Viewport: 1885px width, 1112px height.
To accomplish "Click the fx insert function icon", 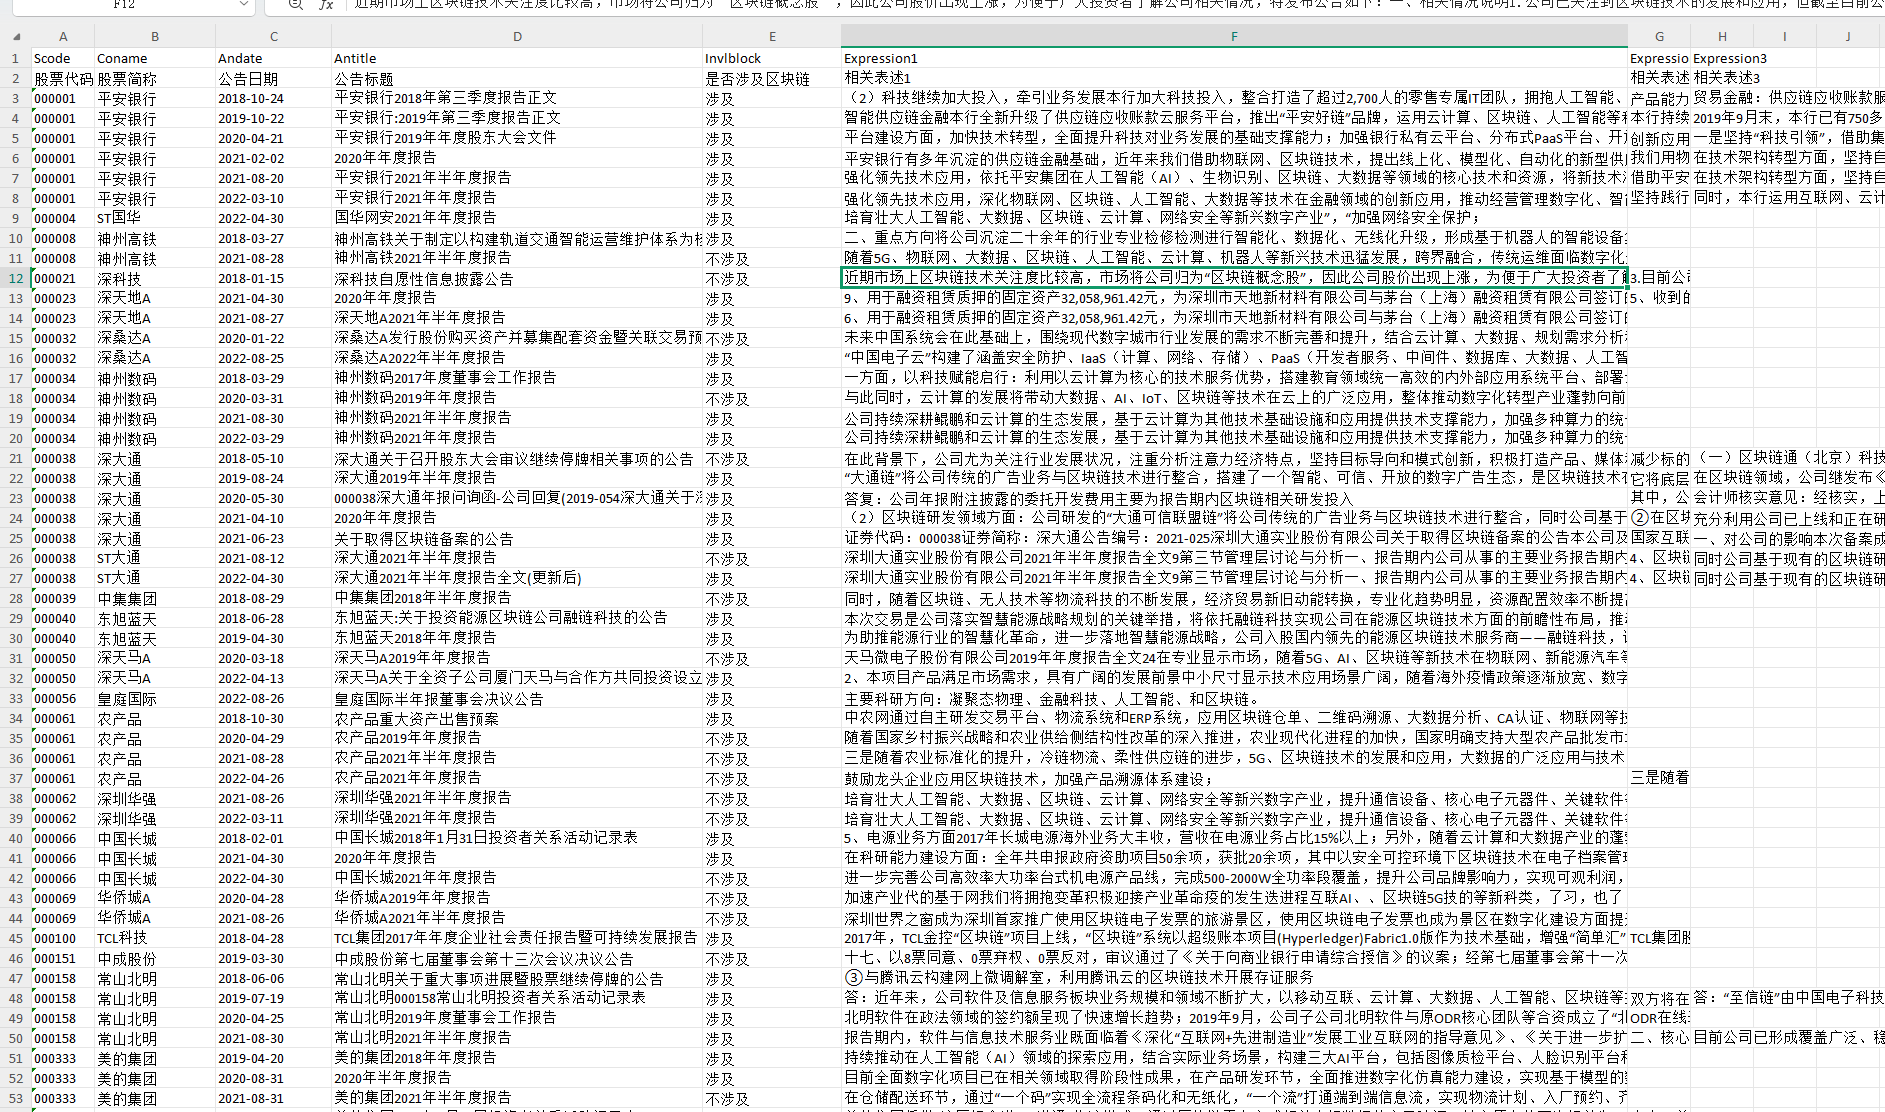I will 326,5.
